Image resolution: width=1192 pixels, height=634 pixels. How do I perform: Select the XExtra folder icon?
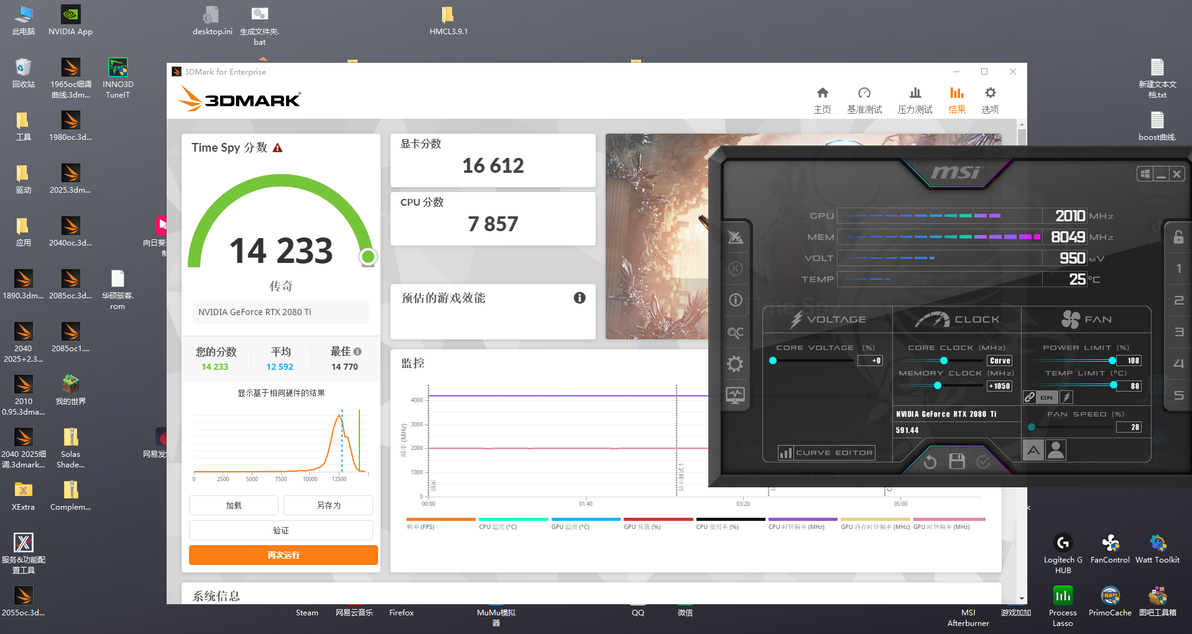tap(23, 496)
